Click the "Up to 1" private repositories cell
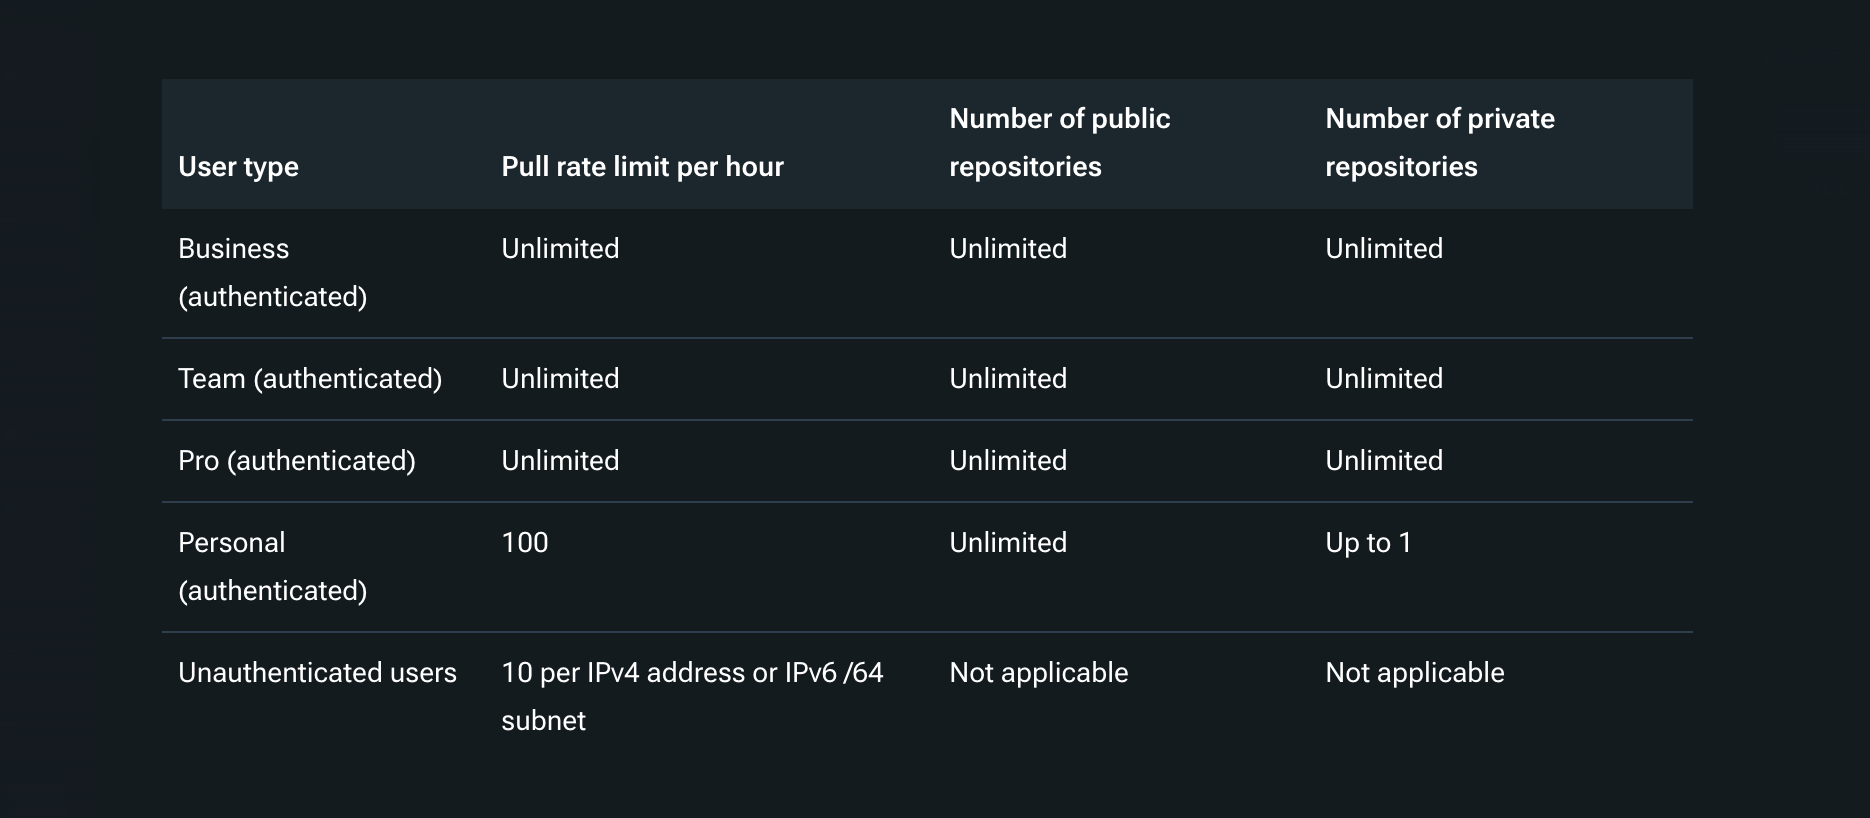This screenshot has height=818, width=1870. point(1368,543)
